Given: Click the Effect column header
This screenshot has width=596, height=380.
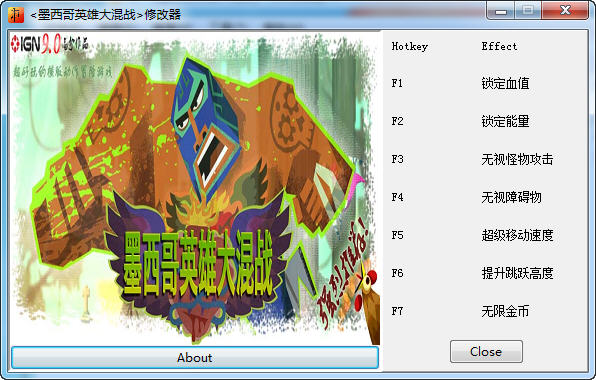Looking at the screenshot, I should click(x=499, y=46).
